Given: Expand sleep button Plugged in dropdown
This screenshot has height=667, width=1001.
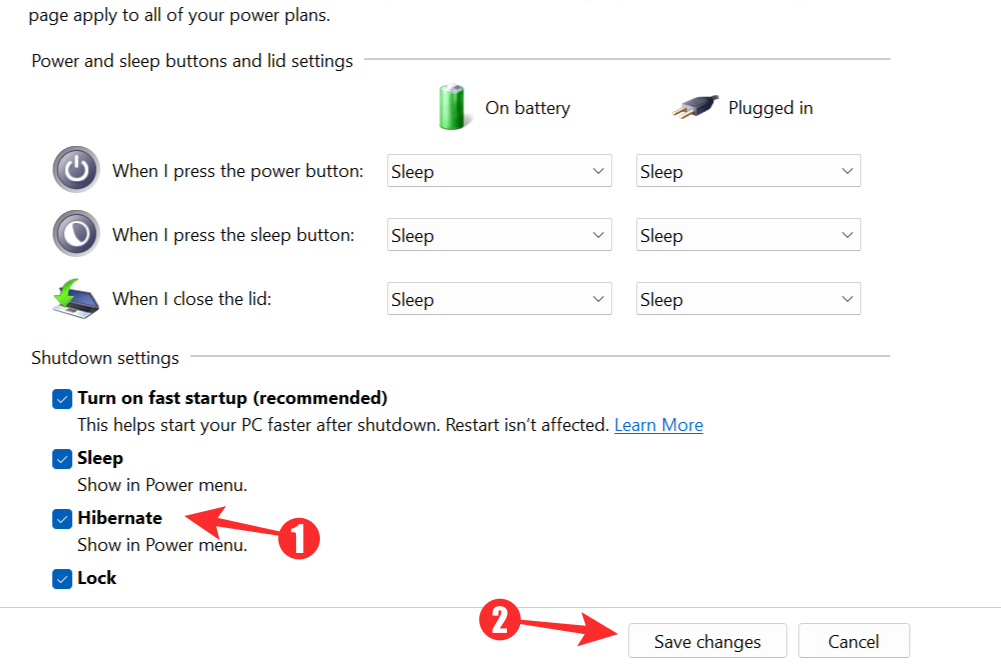Looking at the screenshot, I should pyautogui.click(x=748, y=235).
